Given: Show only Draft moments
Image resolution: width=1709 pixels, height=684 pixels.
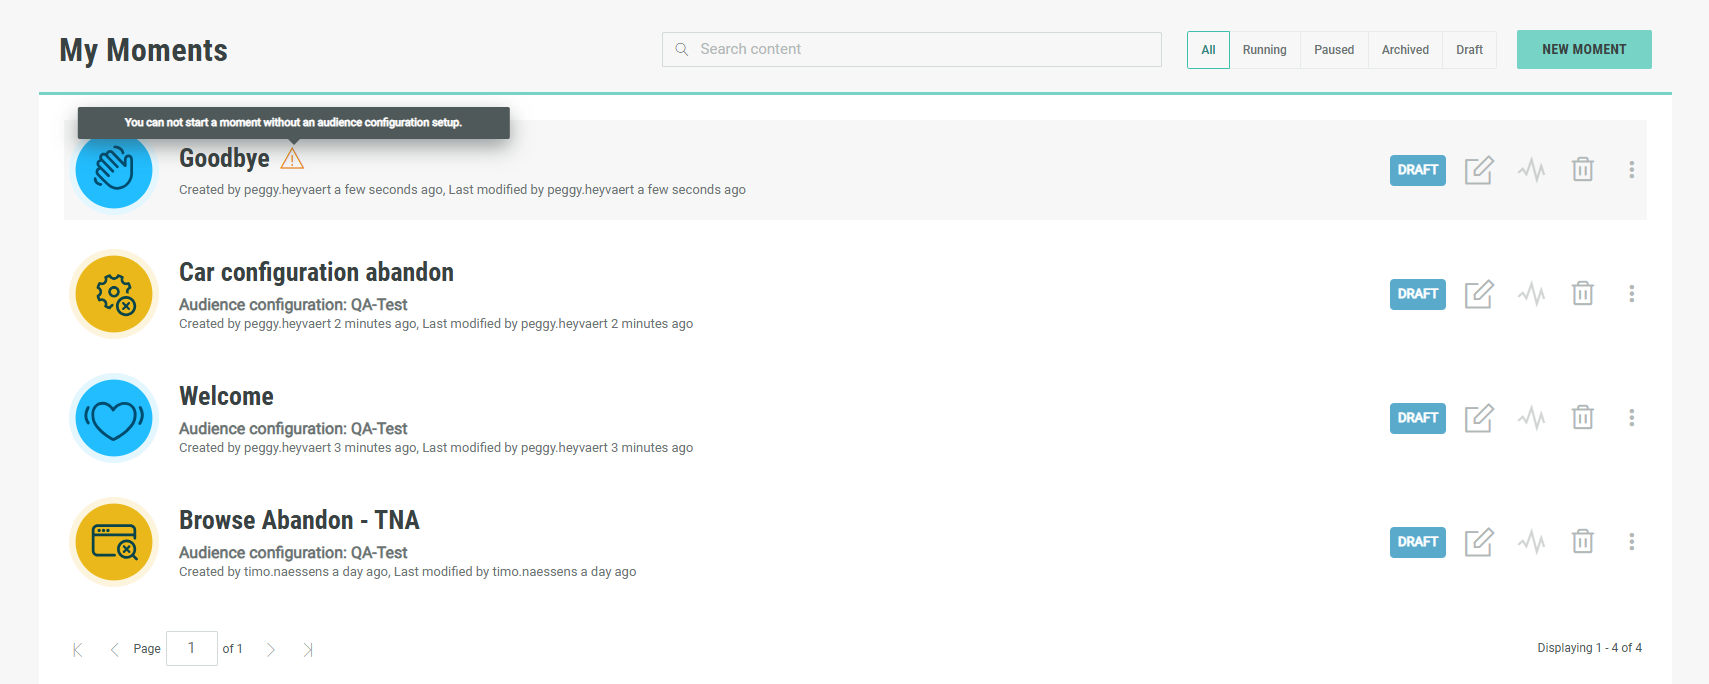Looking at the screenshot, I should [1469, 50].
